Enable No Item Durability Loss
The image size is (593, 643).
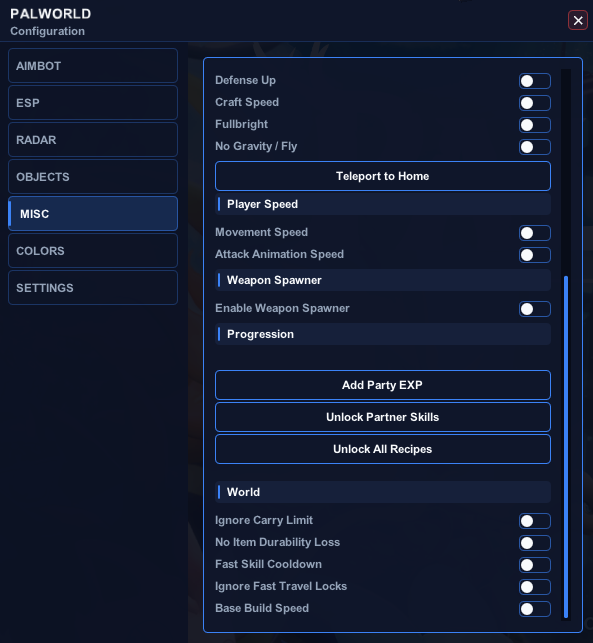(534, 543)
